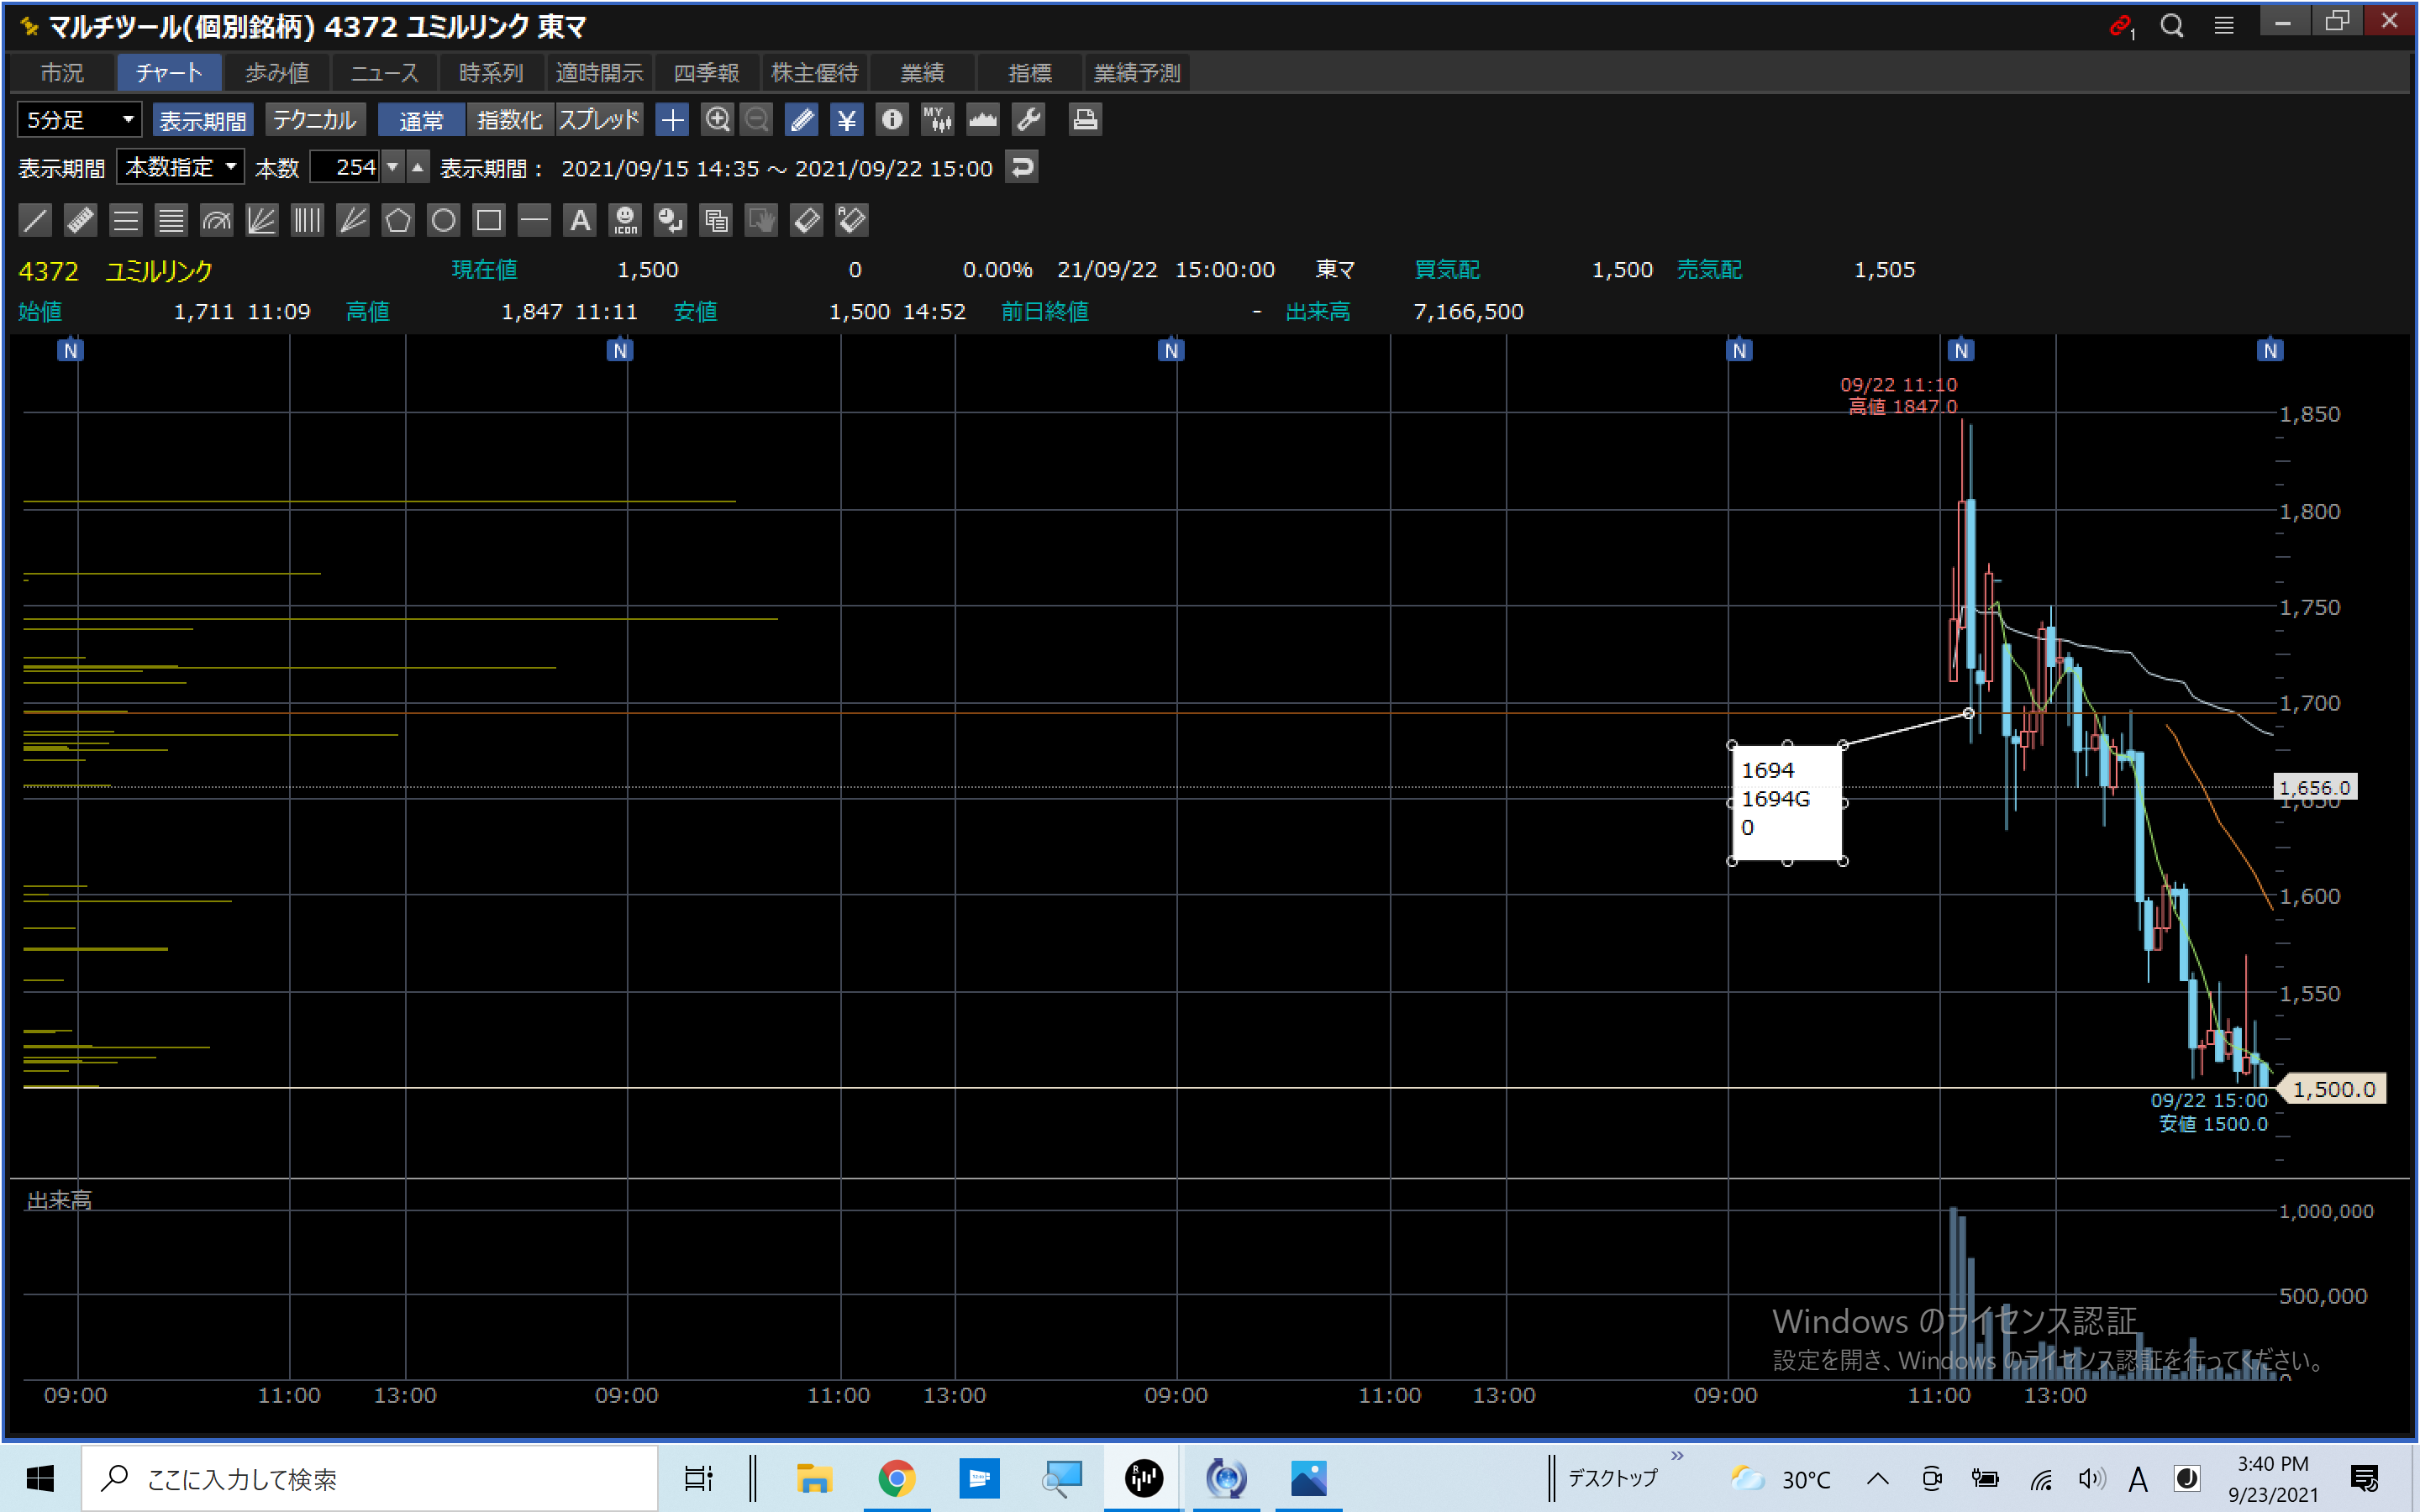The height and width of the screenshot is (1512, 2420).
Task: Open the 四季報 tab
Action: 706,73
